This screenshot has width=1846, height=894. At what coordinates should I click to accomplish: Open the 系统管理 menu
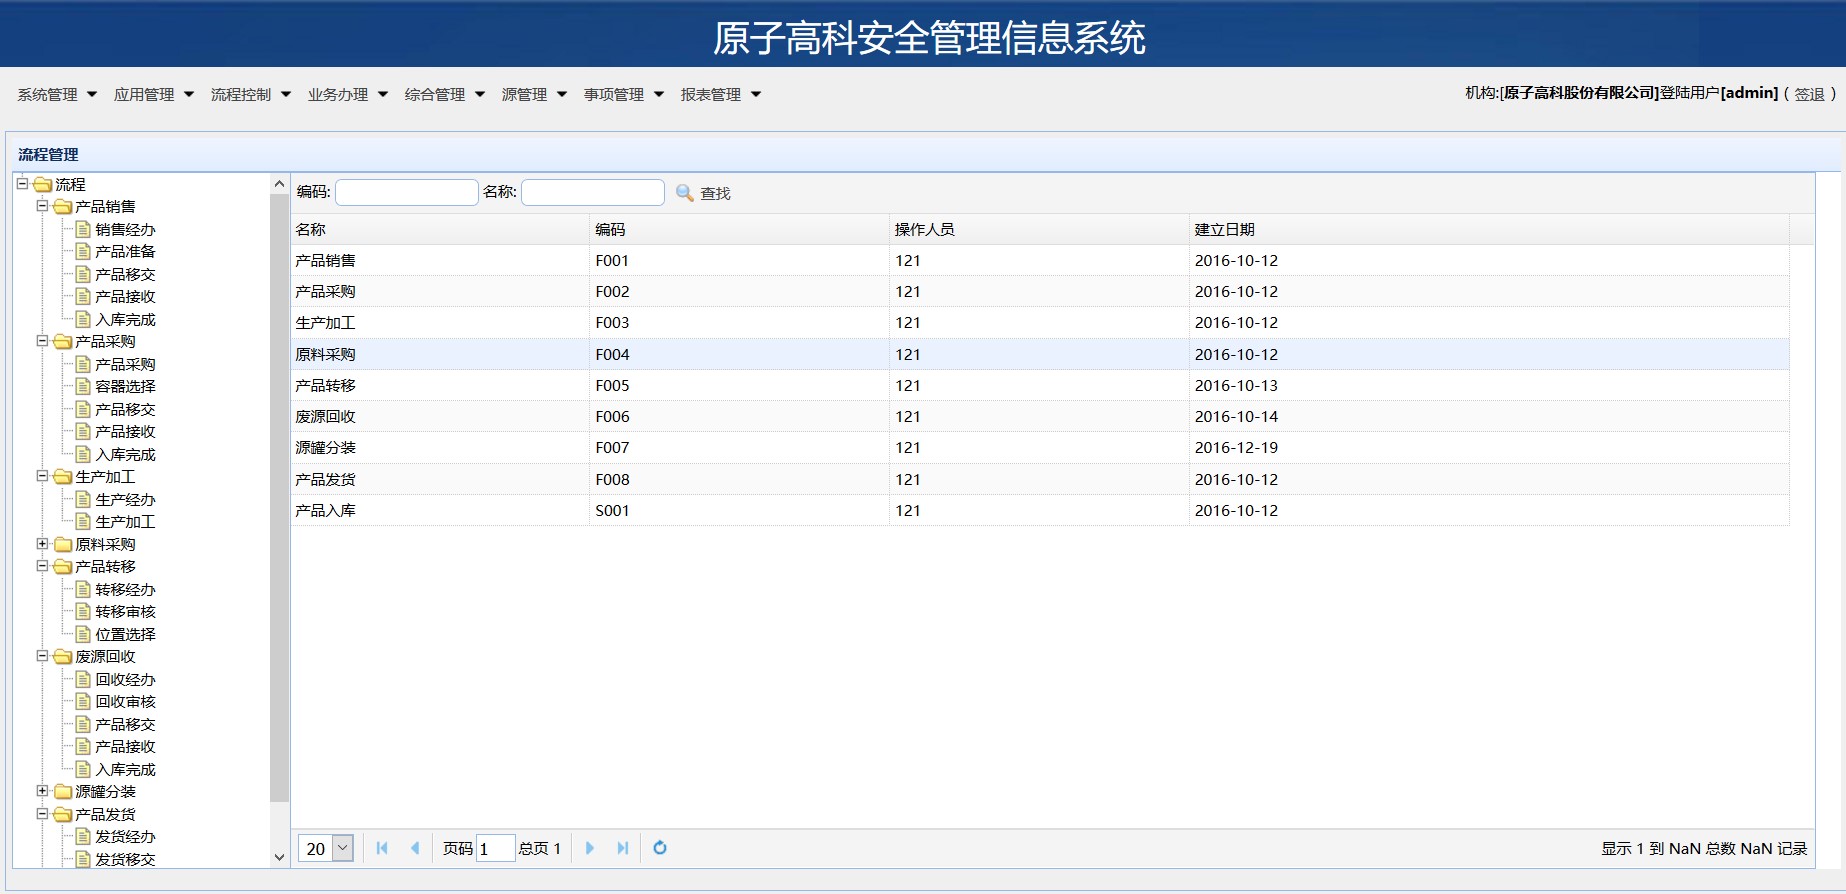tap(57, 94)
